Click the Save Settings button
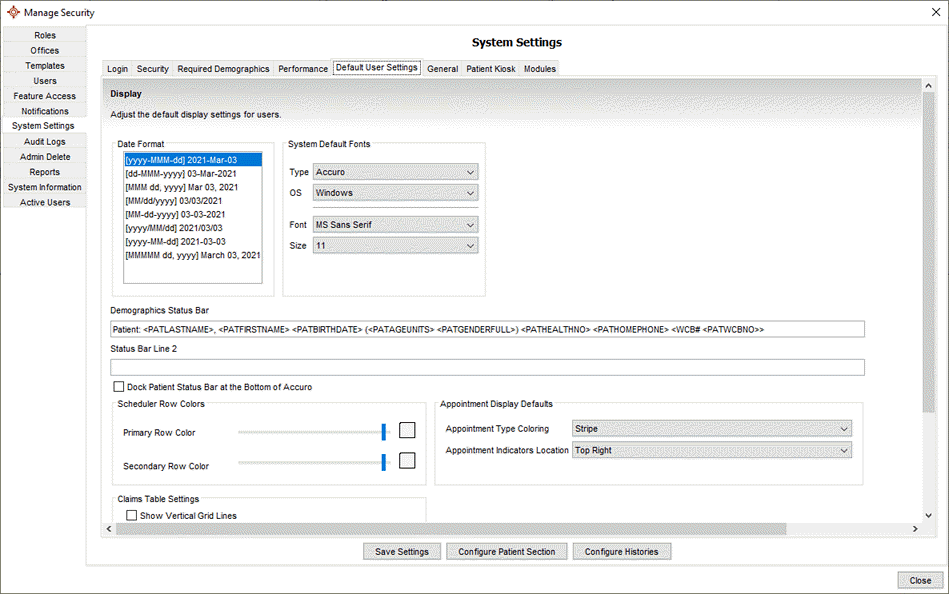 click(x=402, y=552)
